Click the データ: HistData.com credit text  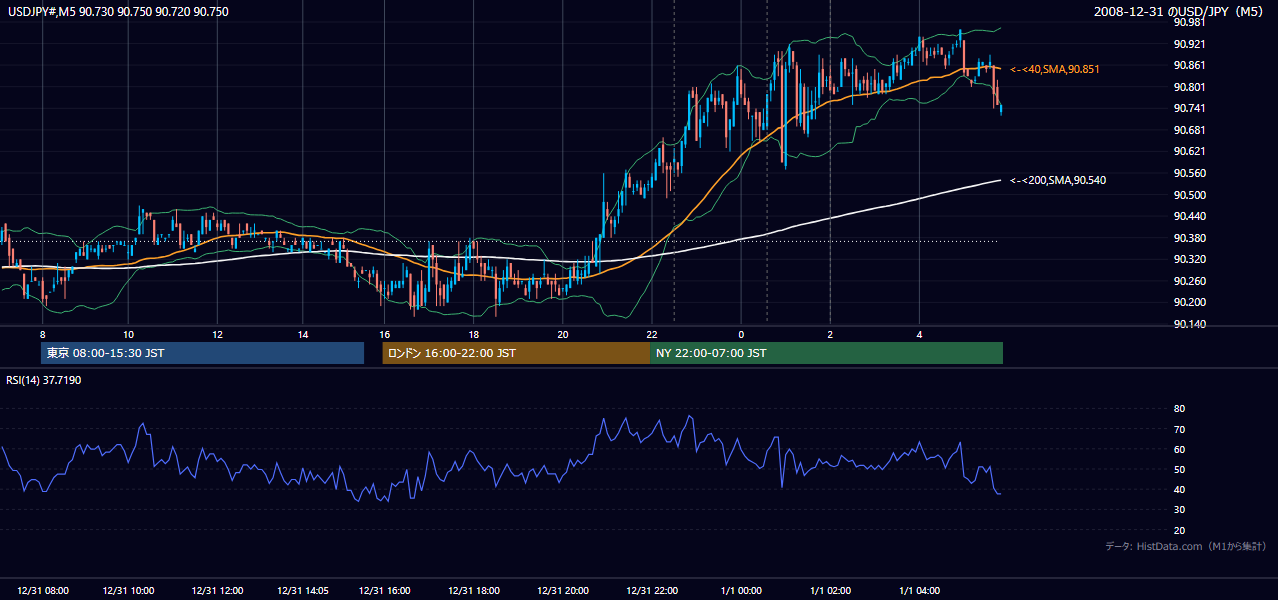[x=1186, y=546]
